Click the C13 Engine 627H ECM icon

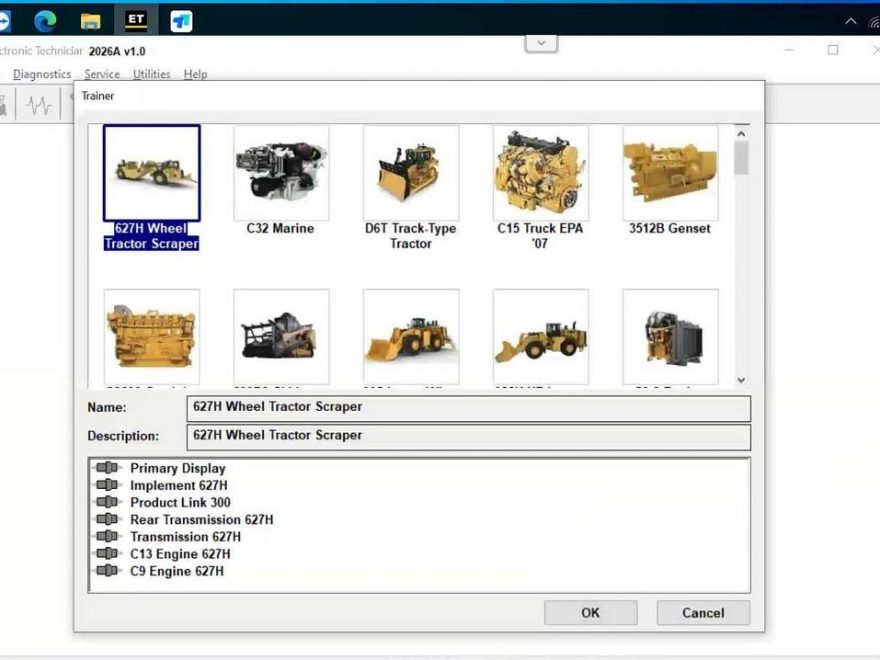[x=107, y=553]
